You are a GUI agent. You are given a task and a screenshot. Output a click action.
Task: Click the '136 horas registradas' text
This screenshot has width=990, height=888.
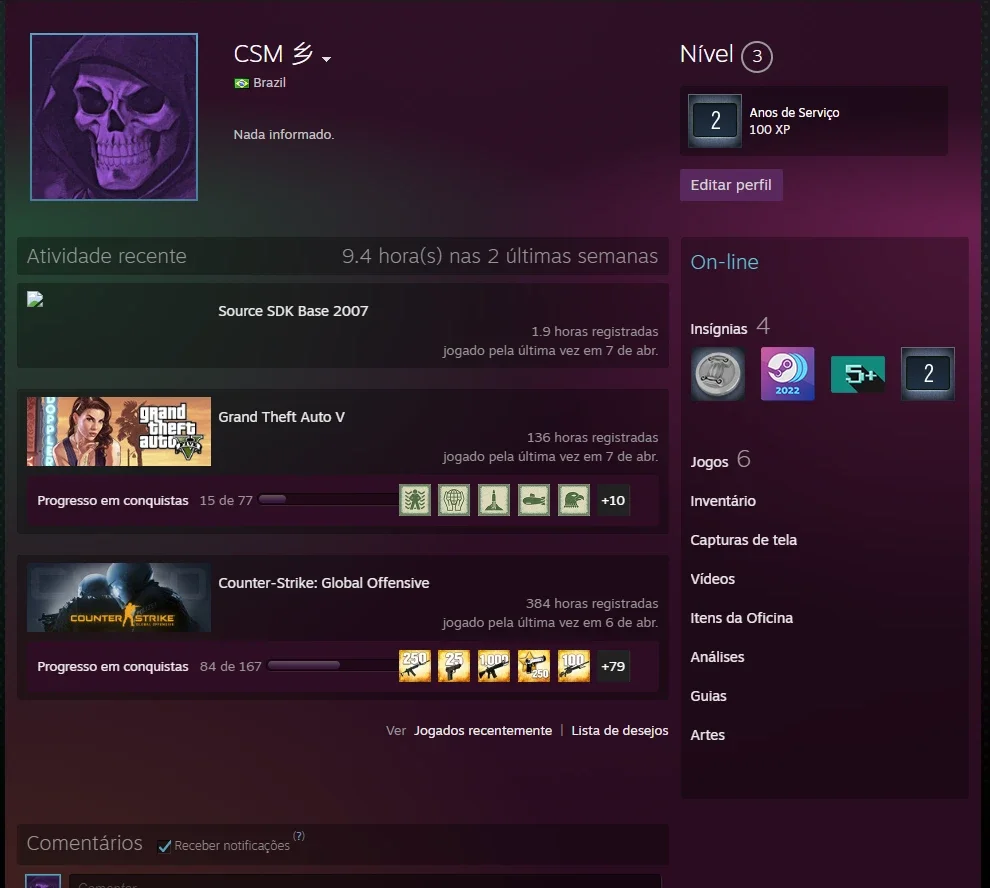[x=592, y=437]
